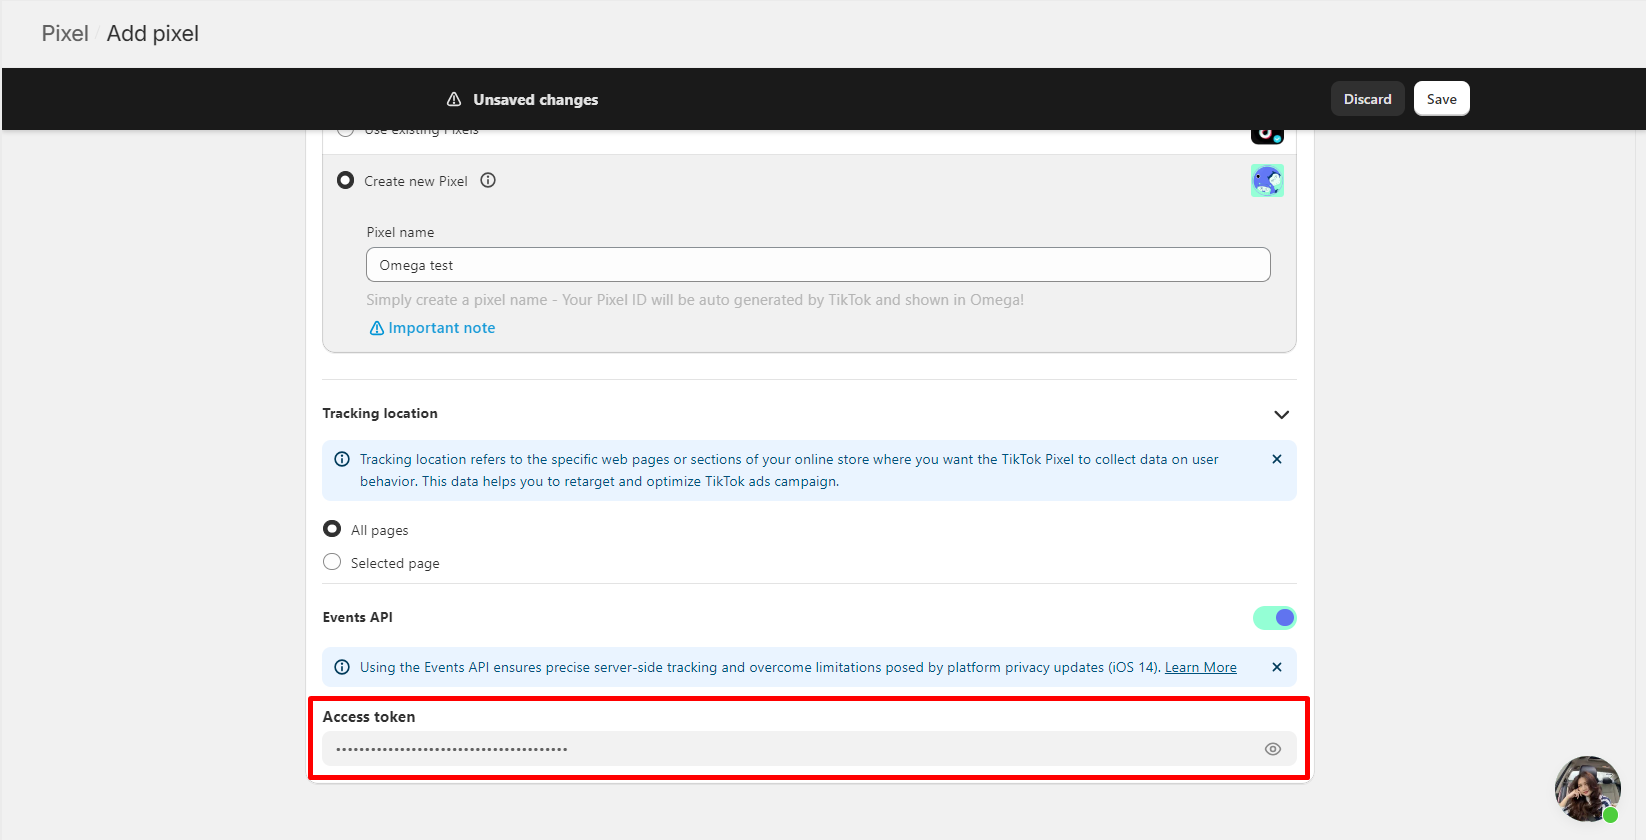This screenshot has width=1646, height=840.
Task: Click the Omega app icon in Create new Pixel row
Action: pos(1267,181)
